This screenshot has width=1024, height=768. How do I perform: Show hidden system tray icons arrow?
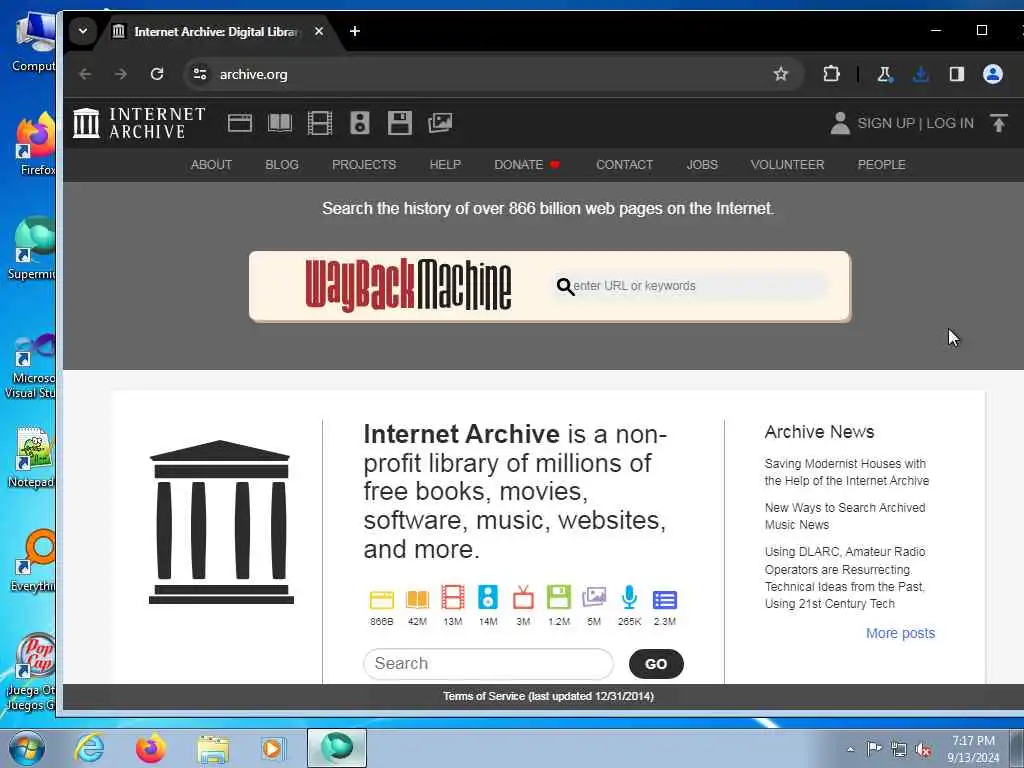(x=850, y=749)
